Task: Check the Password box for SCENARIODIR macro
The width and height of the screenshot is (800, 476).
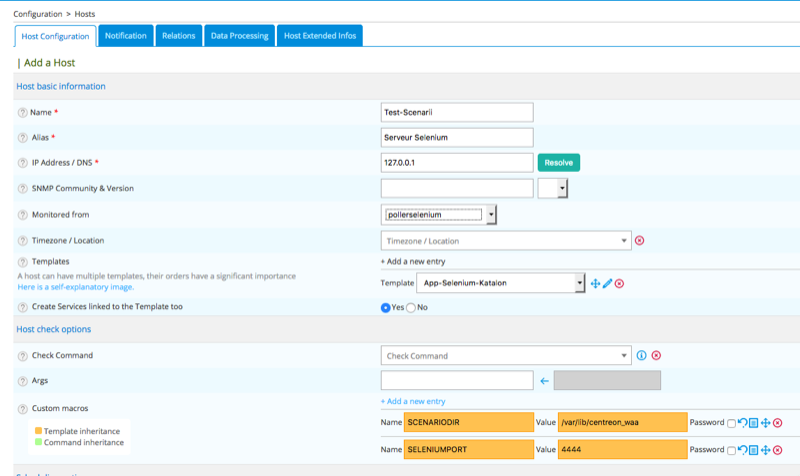Action: point(732,423)
